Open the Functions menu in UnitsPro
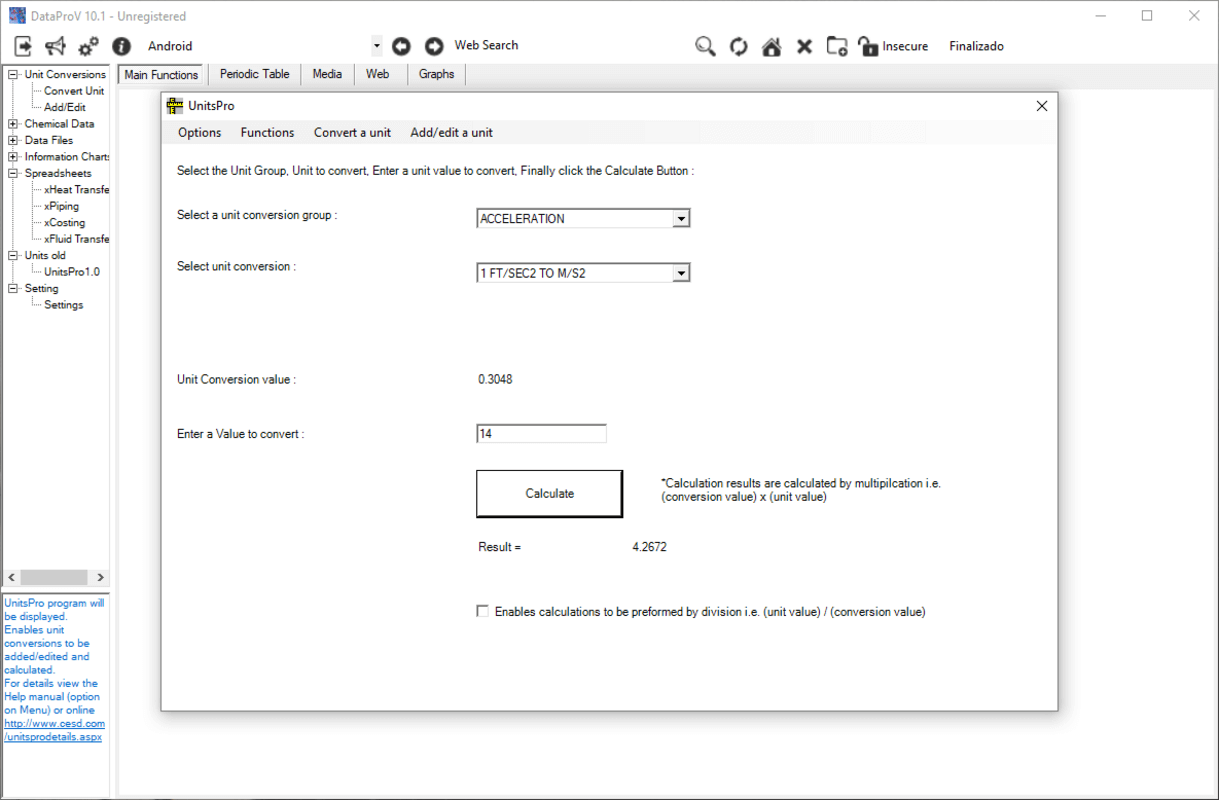1219x800 pixels. tap(267, 132)
